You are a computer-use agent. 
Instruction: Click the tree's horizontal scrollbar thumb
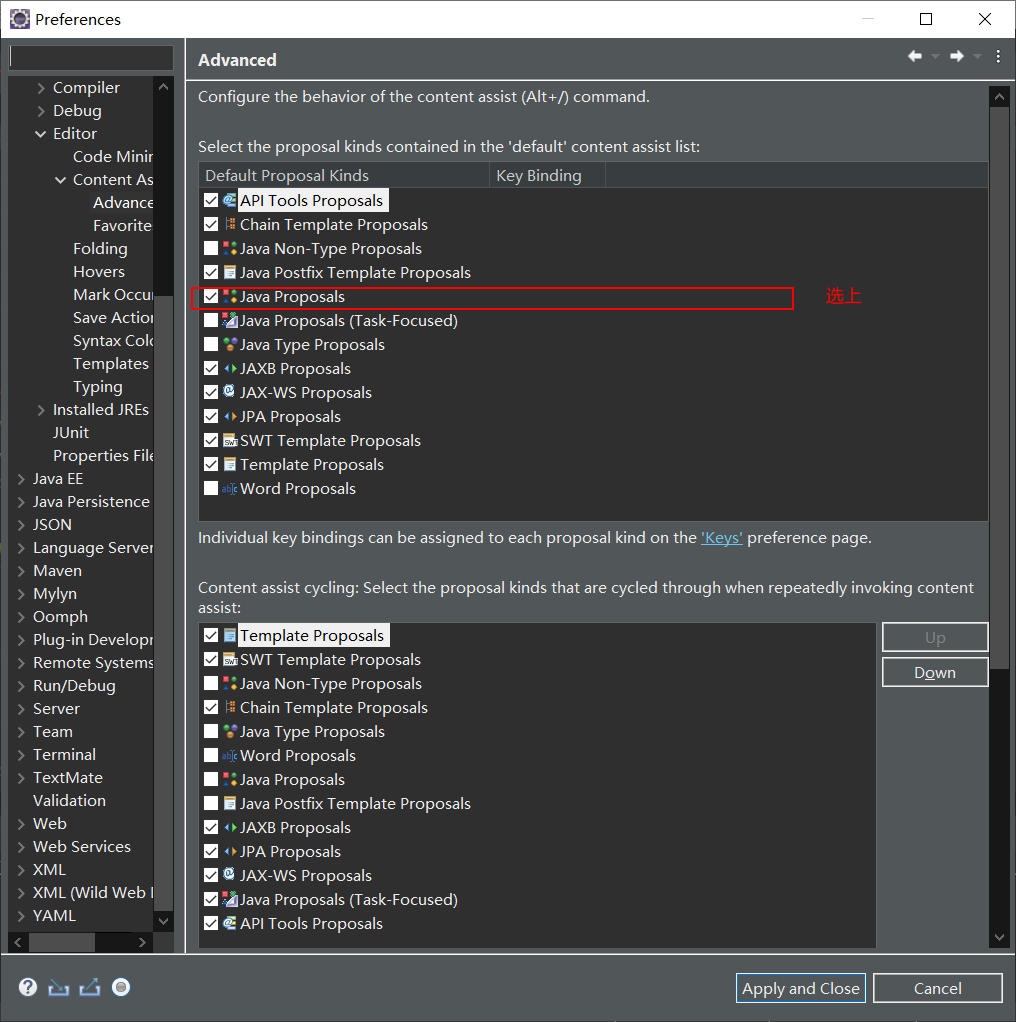coord(62,942)
